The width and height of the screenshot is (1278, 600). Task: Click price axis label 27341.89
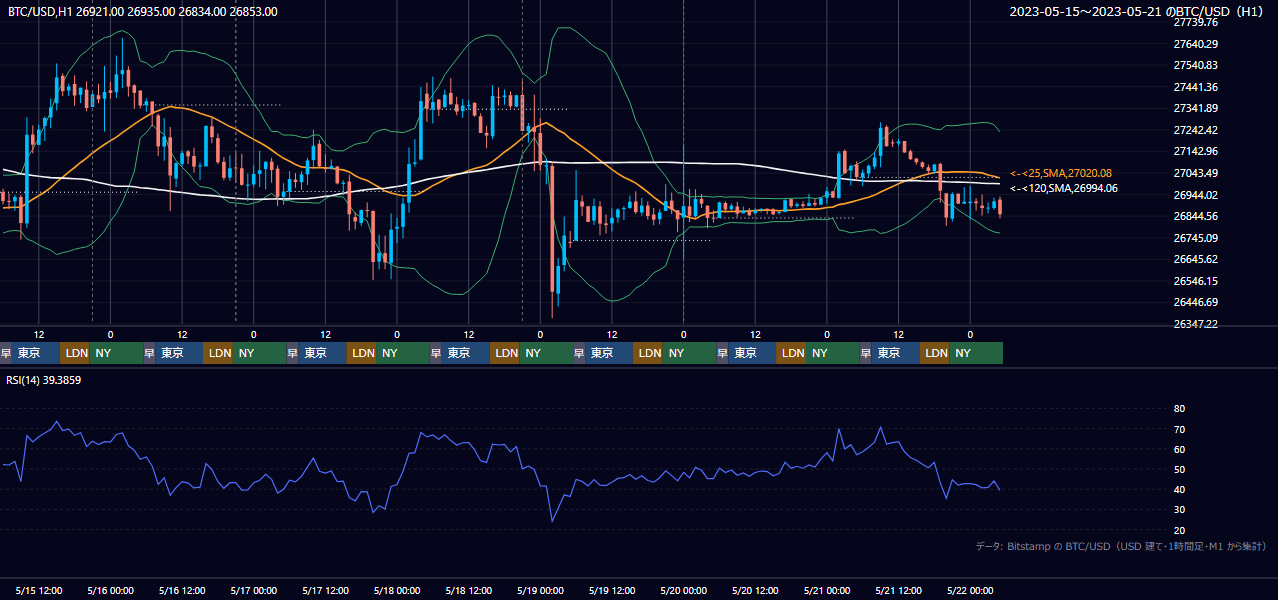(1196, 108)
